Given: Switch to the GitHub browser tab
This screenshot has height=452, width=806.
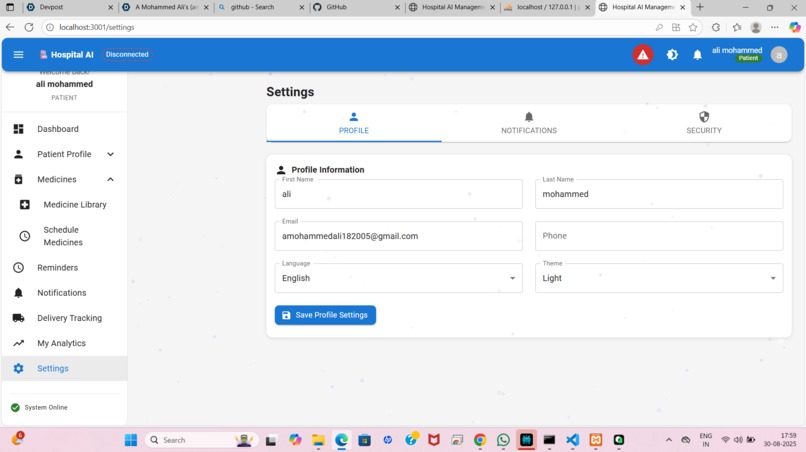Looking at the screenshot, I should click(357, 7).
